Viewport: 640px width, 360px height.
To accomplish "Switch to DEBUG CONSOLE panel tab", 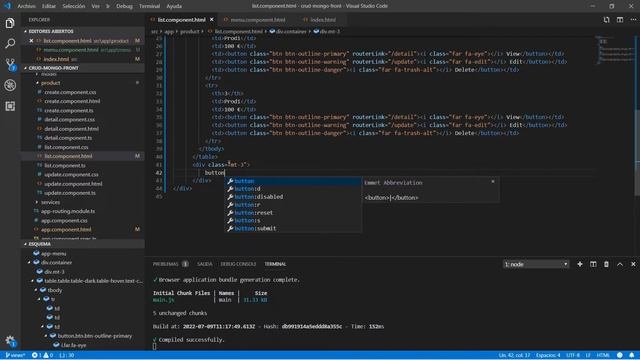I will coord(238,264).
